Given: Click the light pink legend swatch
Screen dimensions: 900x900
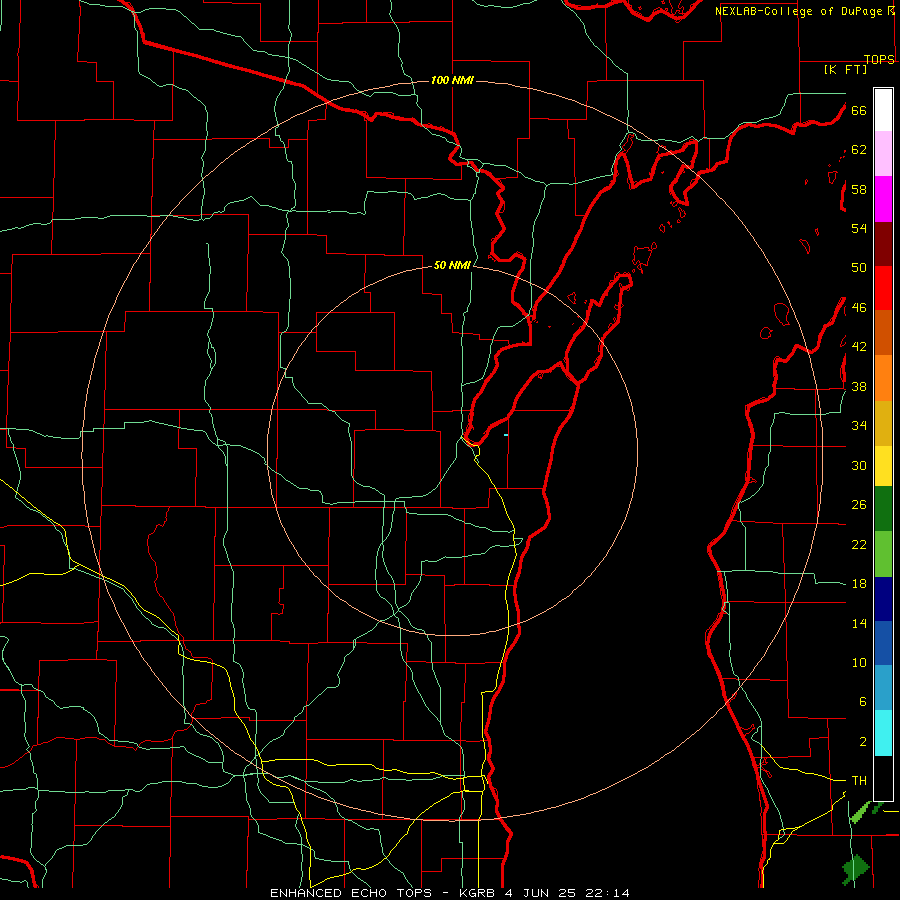Looking at the screenshot, I should 883,153.
